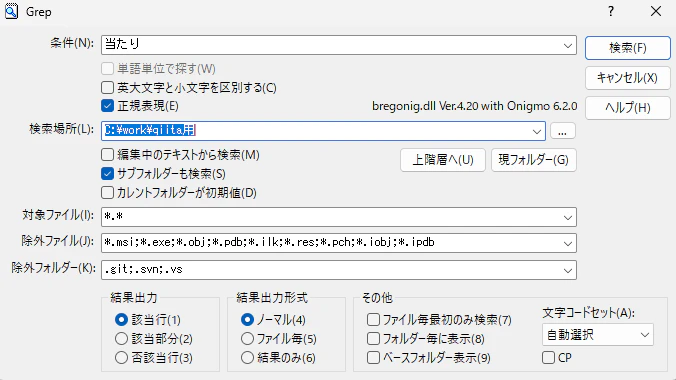Enable フォルダー毎に表示(8) checkbox
This screenshot has height=380, width=676.
pyautogui.click(x=373, y=339)
